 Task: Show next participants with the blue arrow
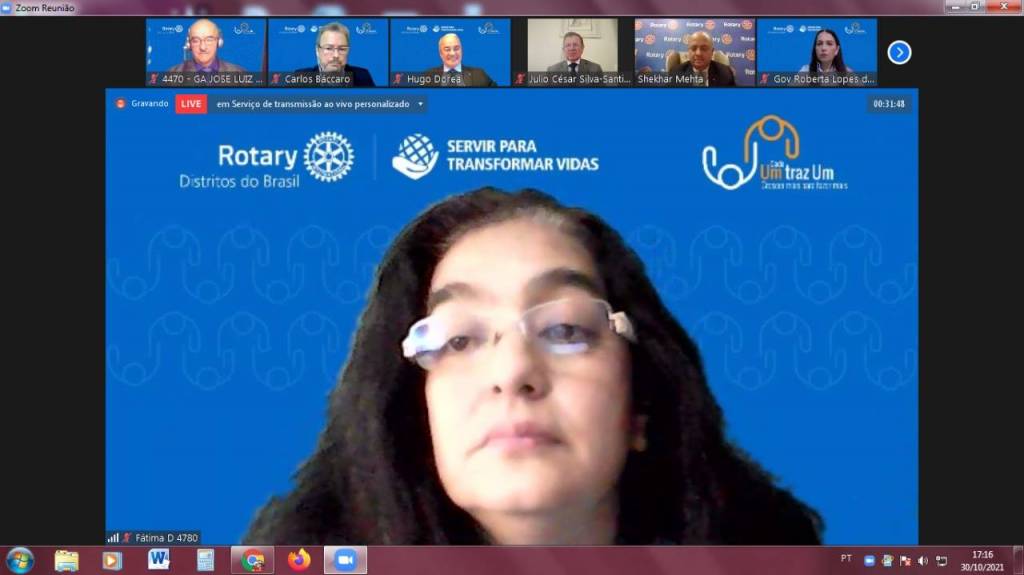899,52
